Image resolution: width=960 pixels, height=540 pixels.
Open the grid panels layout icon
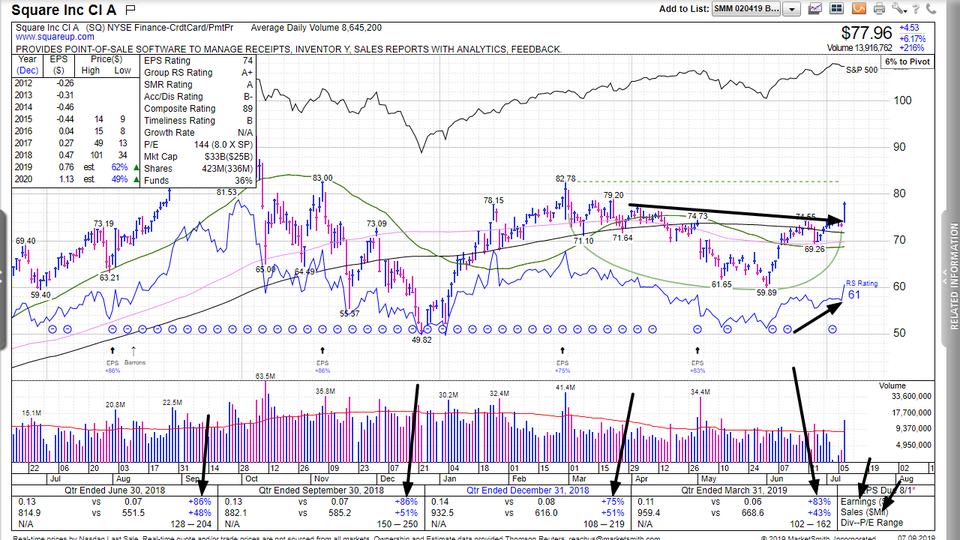point(836,9)
